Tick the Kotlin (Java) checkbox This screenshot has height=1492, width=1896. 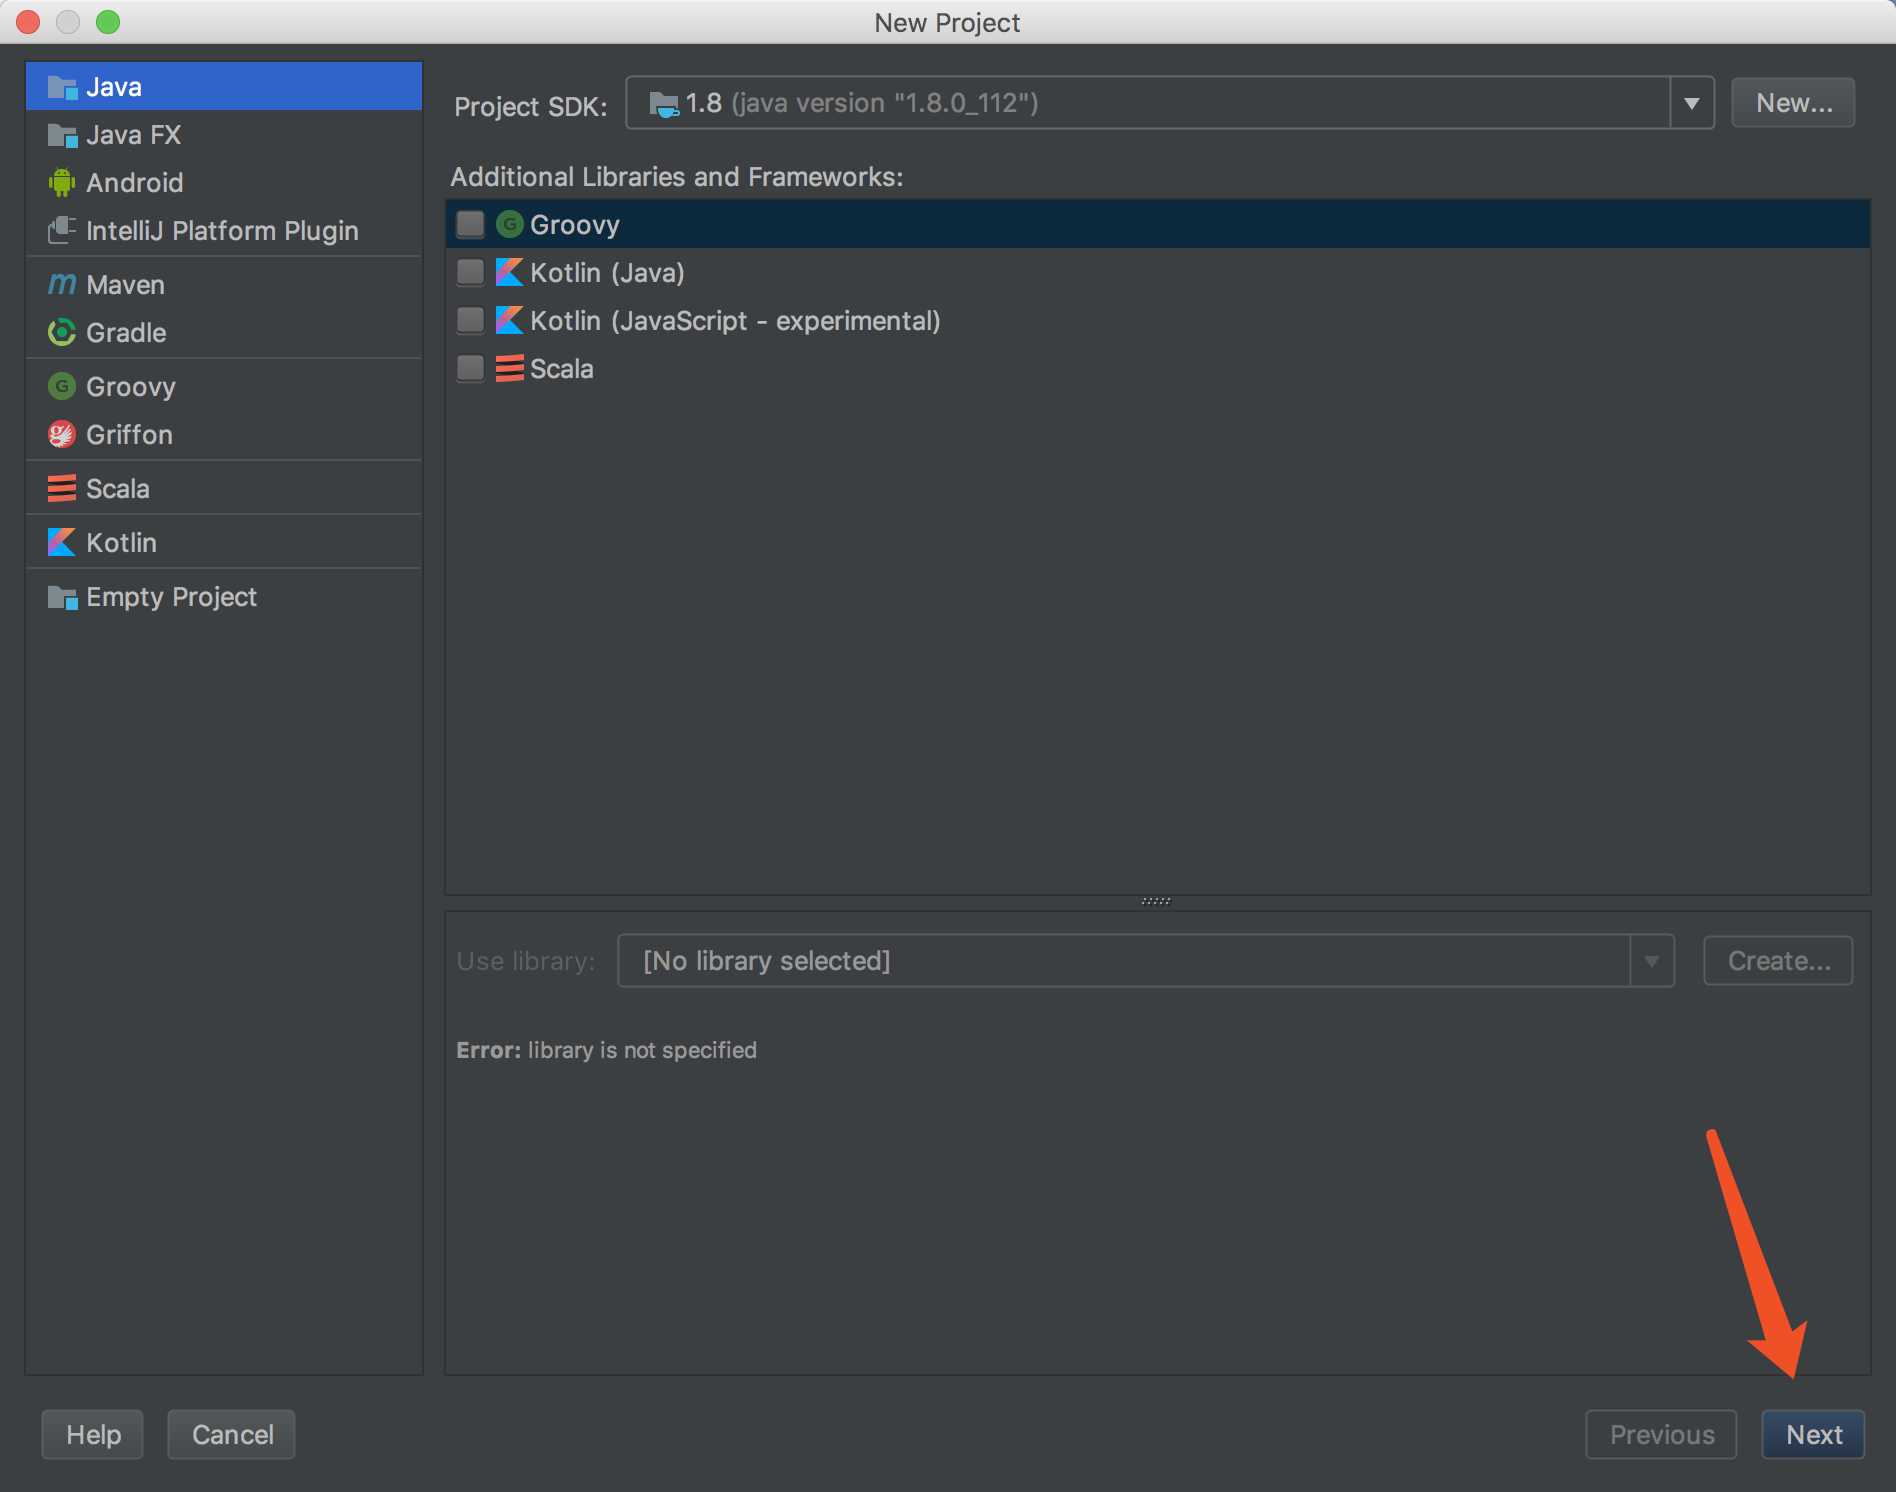tap(470, 272)
